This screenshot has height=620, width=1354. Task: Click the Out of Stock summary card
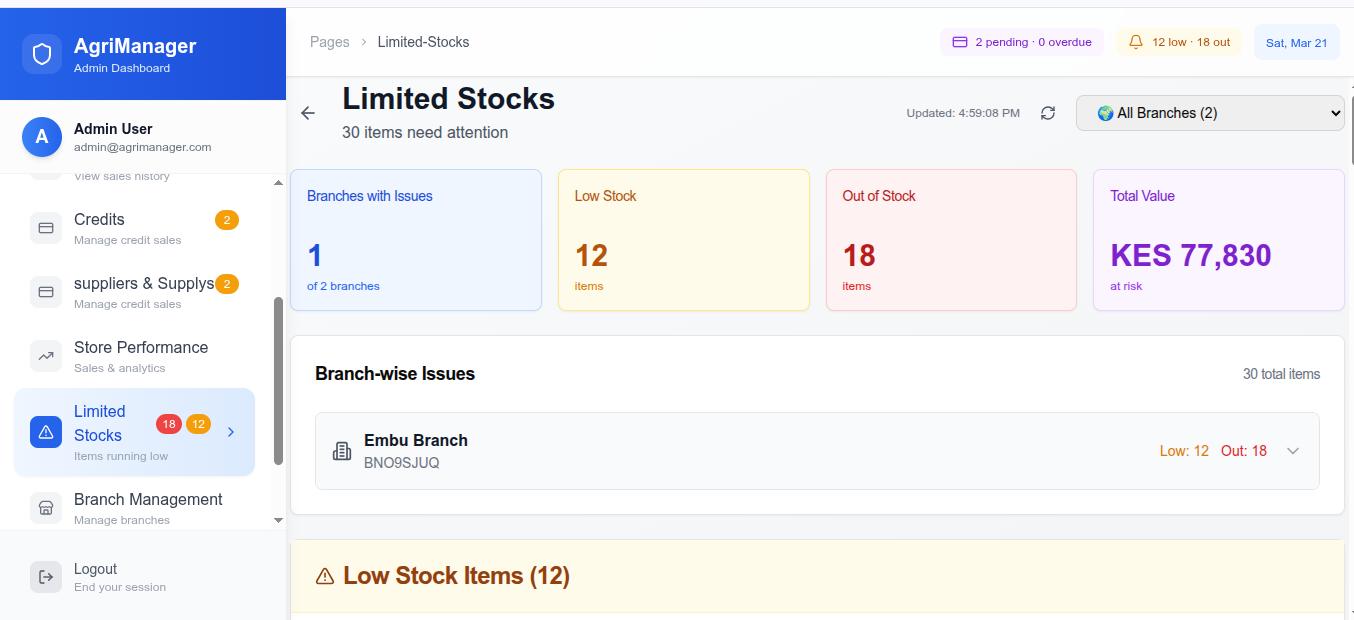(951, 240)
